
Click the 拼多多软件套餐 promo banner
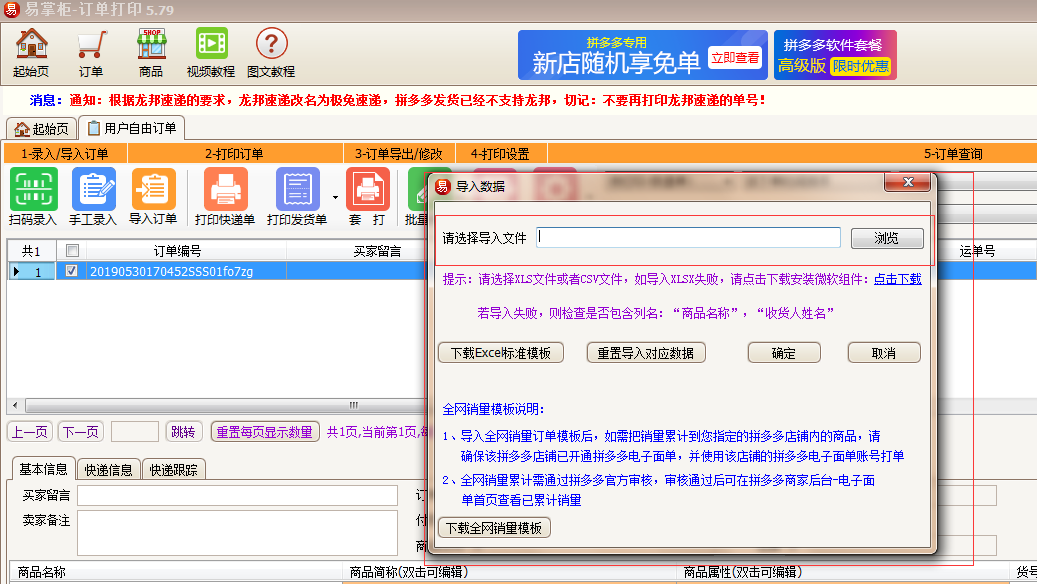tap(835, 55)
